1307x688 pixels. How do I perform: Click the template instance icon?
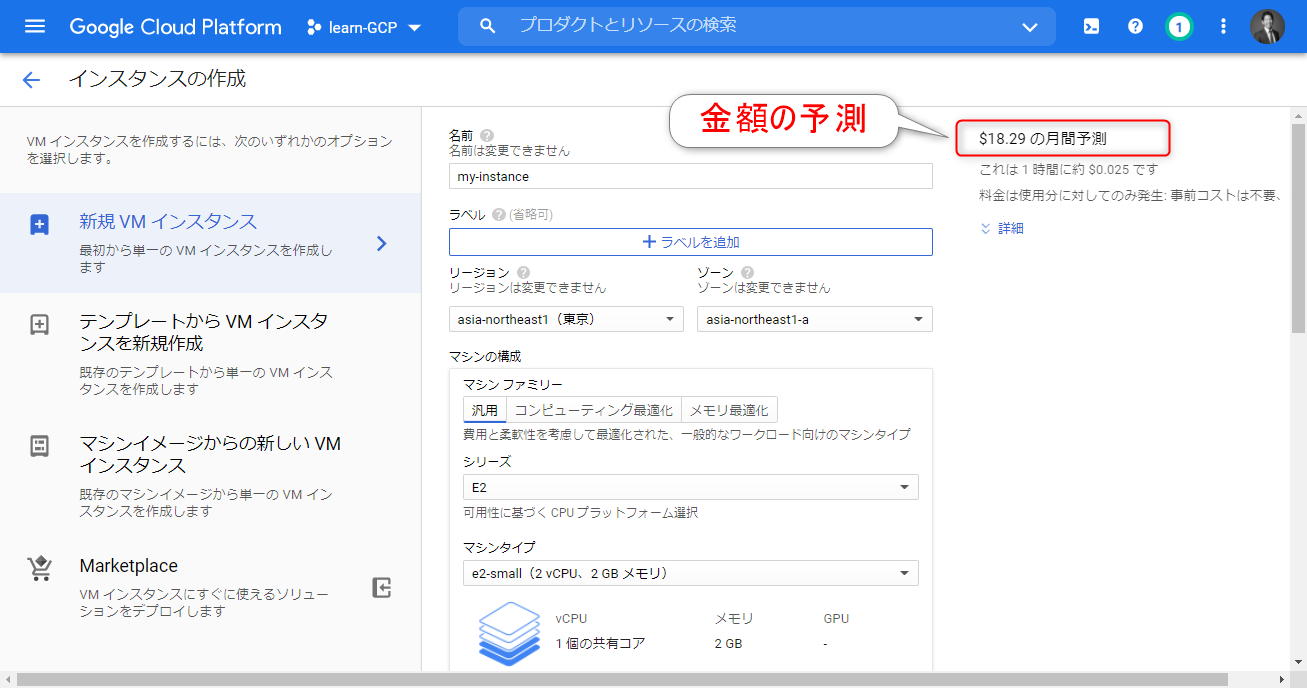[x=39, y=324]
